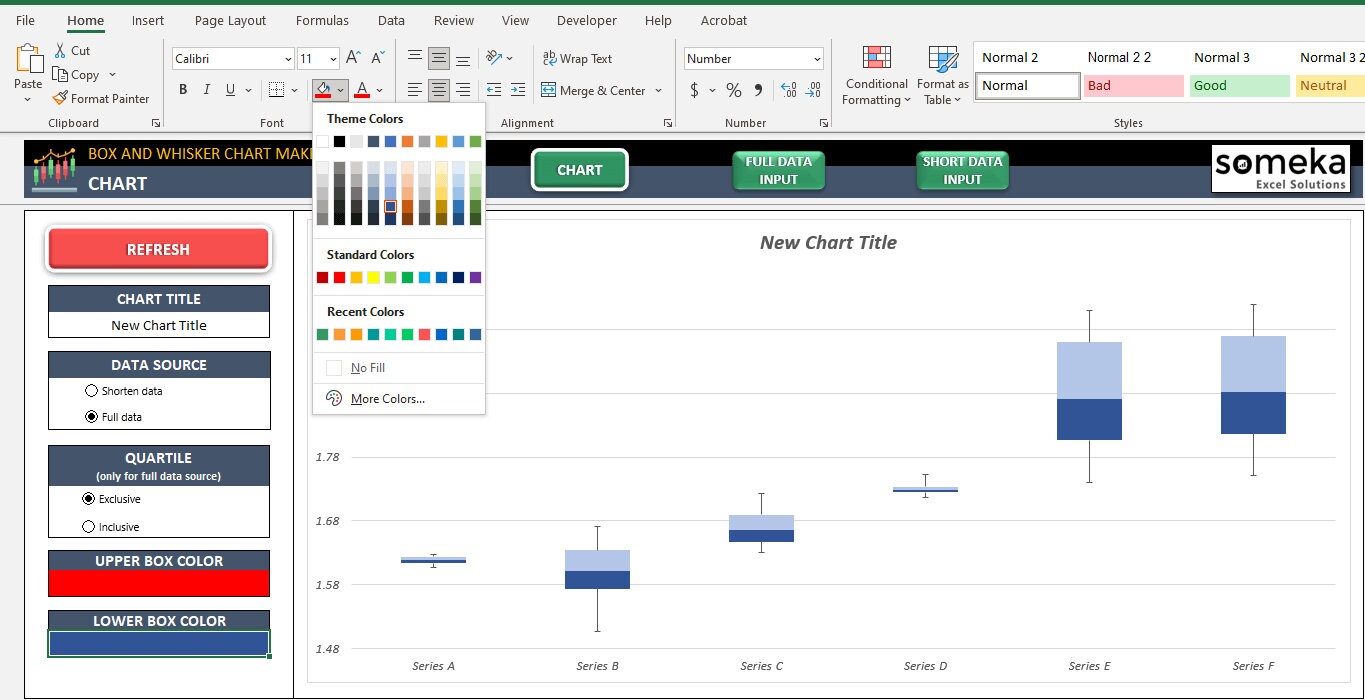Open the Merge & Center dropdown arrow
The width and height of the screenshot is (1365, 700).
click(x=659, y=90)
